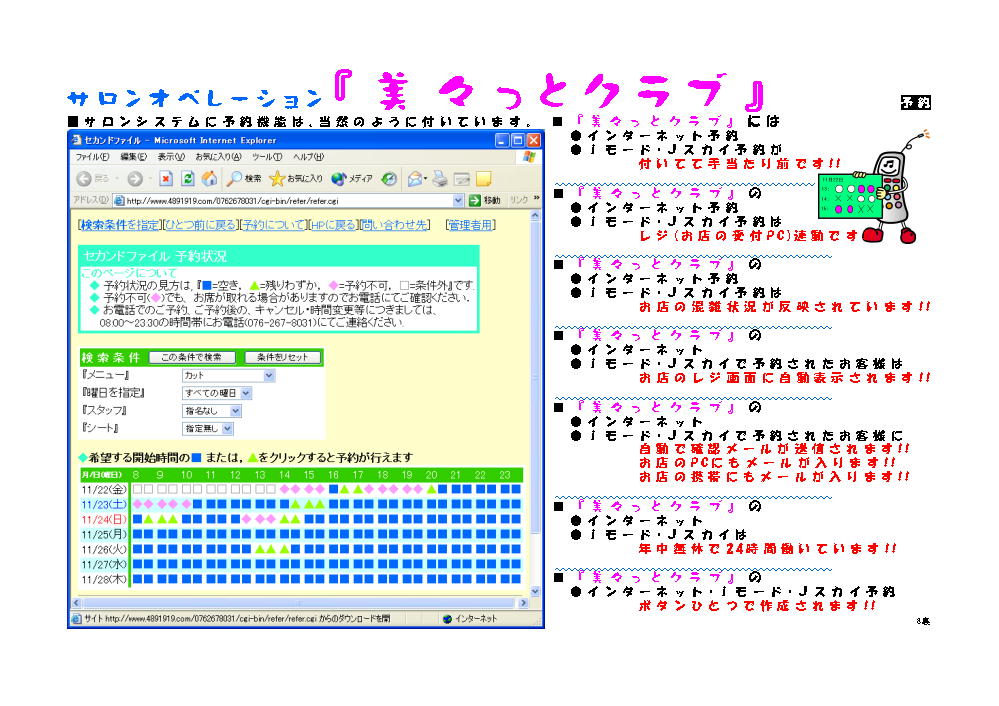Stop page loading with the red X icon
This screenshot has width=999, height=706.
[x=166, y=179]
